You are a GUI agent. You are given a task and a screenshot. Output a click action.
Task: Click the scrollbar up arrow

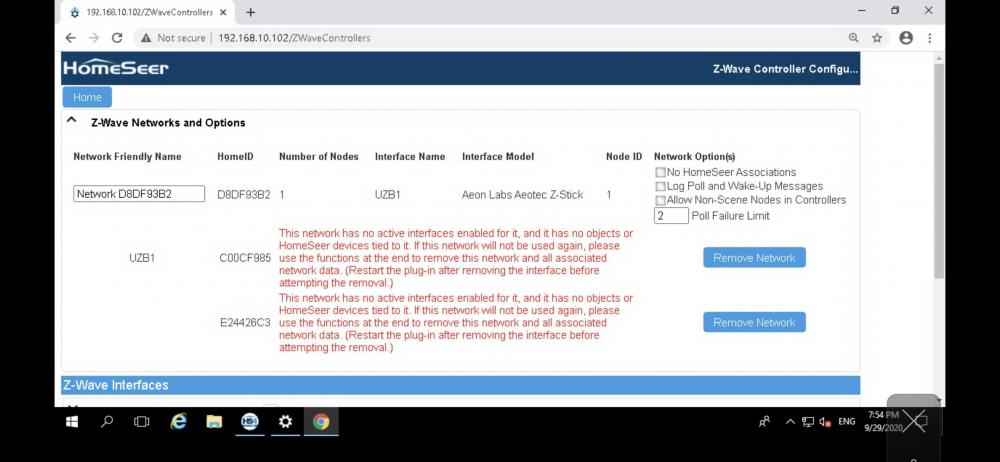coord(939,58)
